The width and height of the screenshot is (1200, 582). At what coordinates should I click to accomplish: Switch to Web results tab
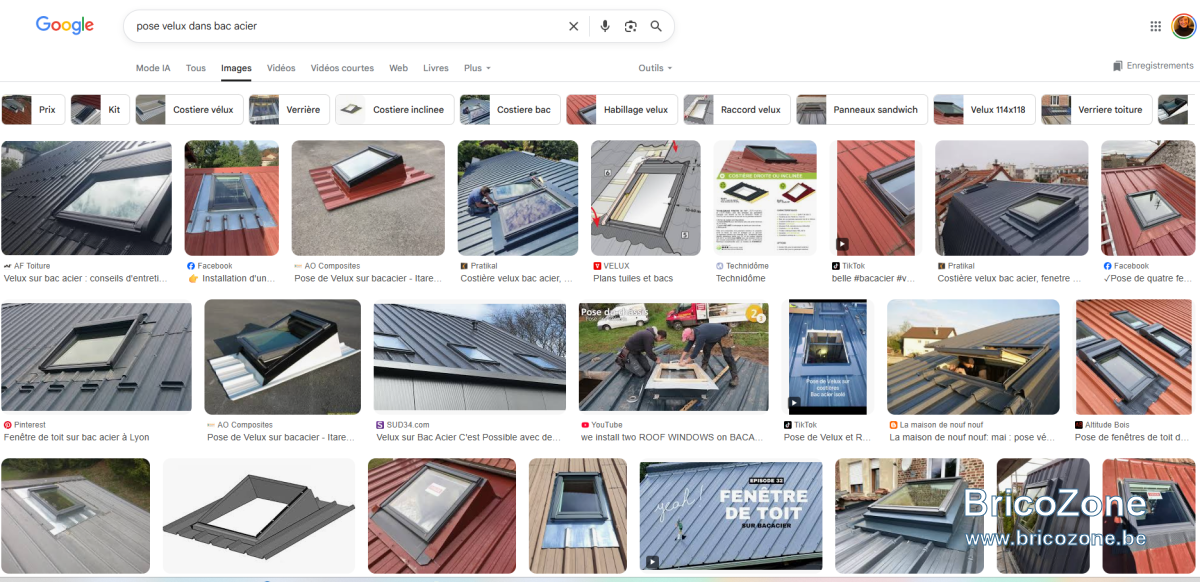(398, 68)
